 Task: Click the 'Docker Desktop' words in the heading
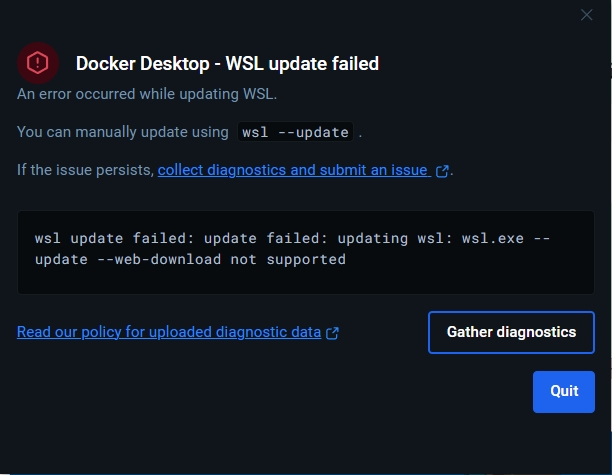[x=142, y=64]
